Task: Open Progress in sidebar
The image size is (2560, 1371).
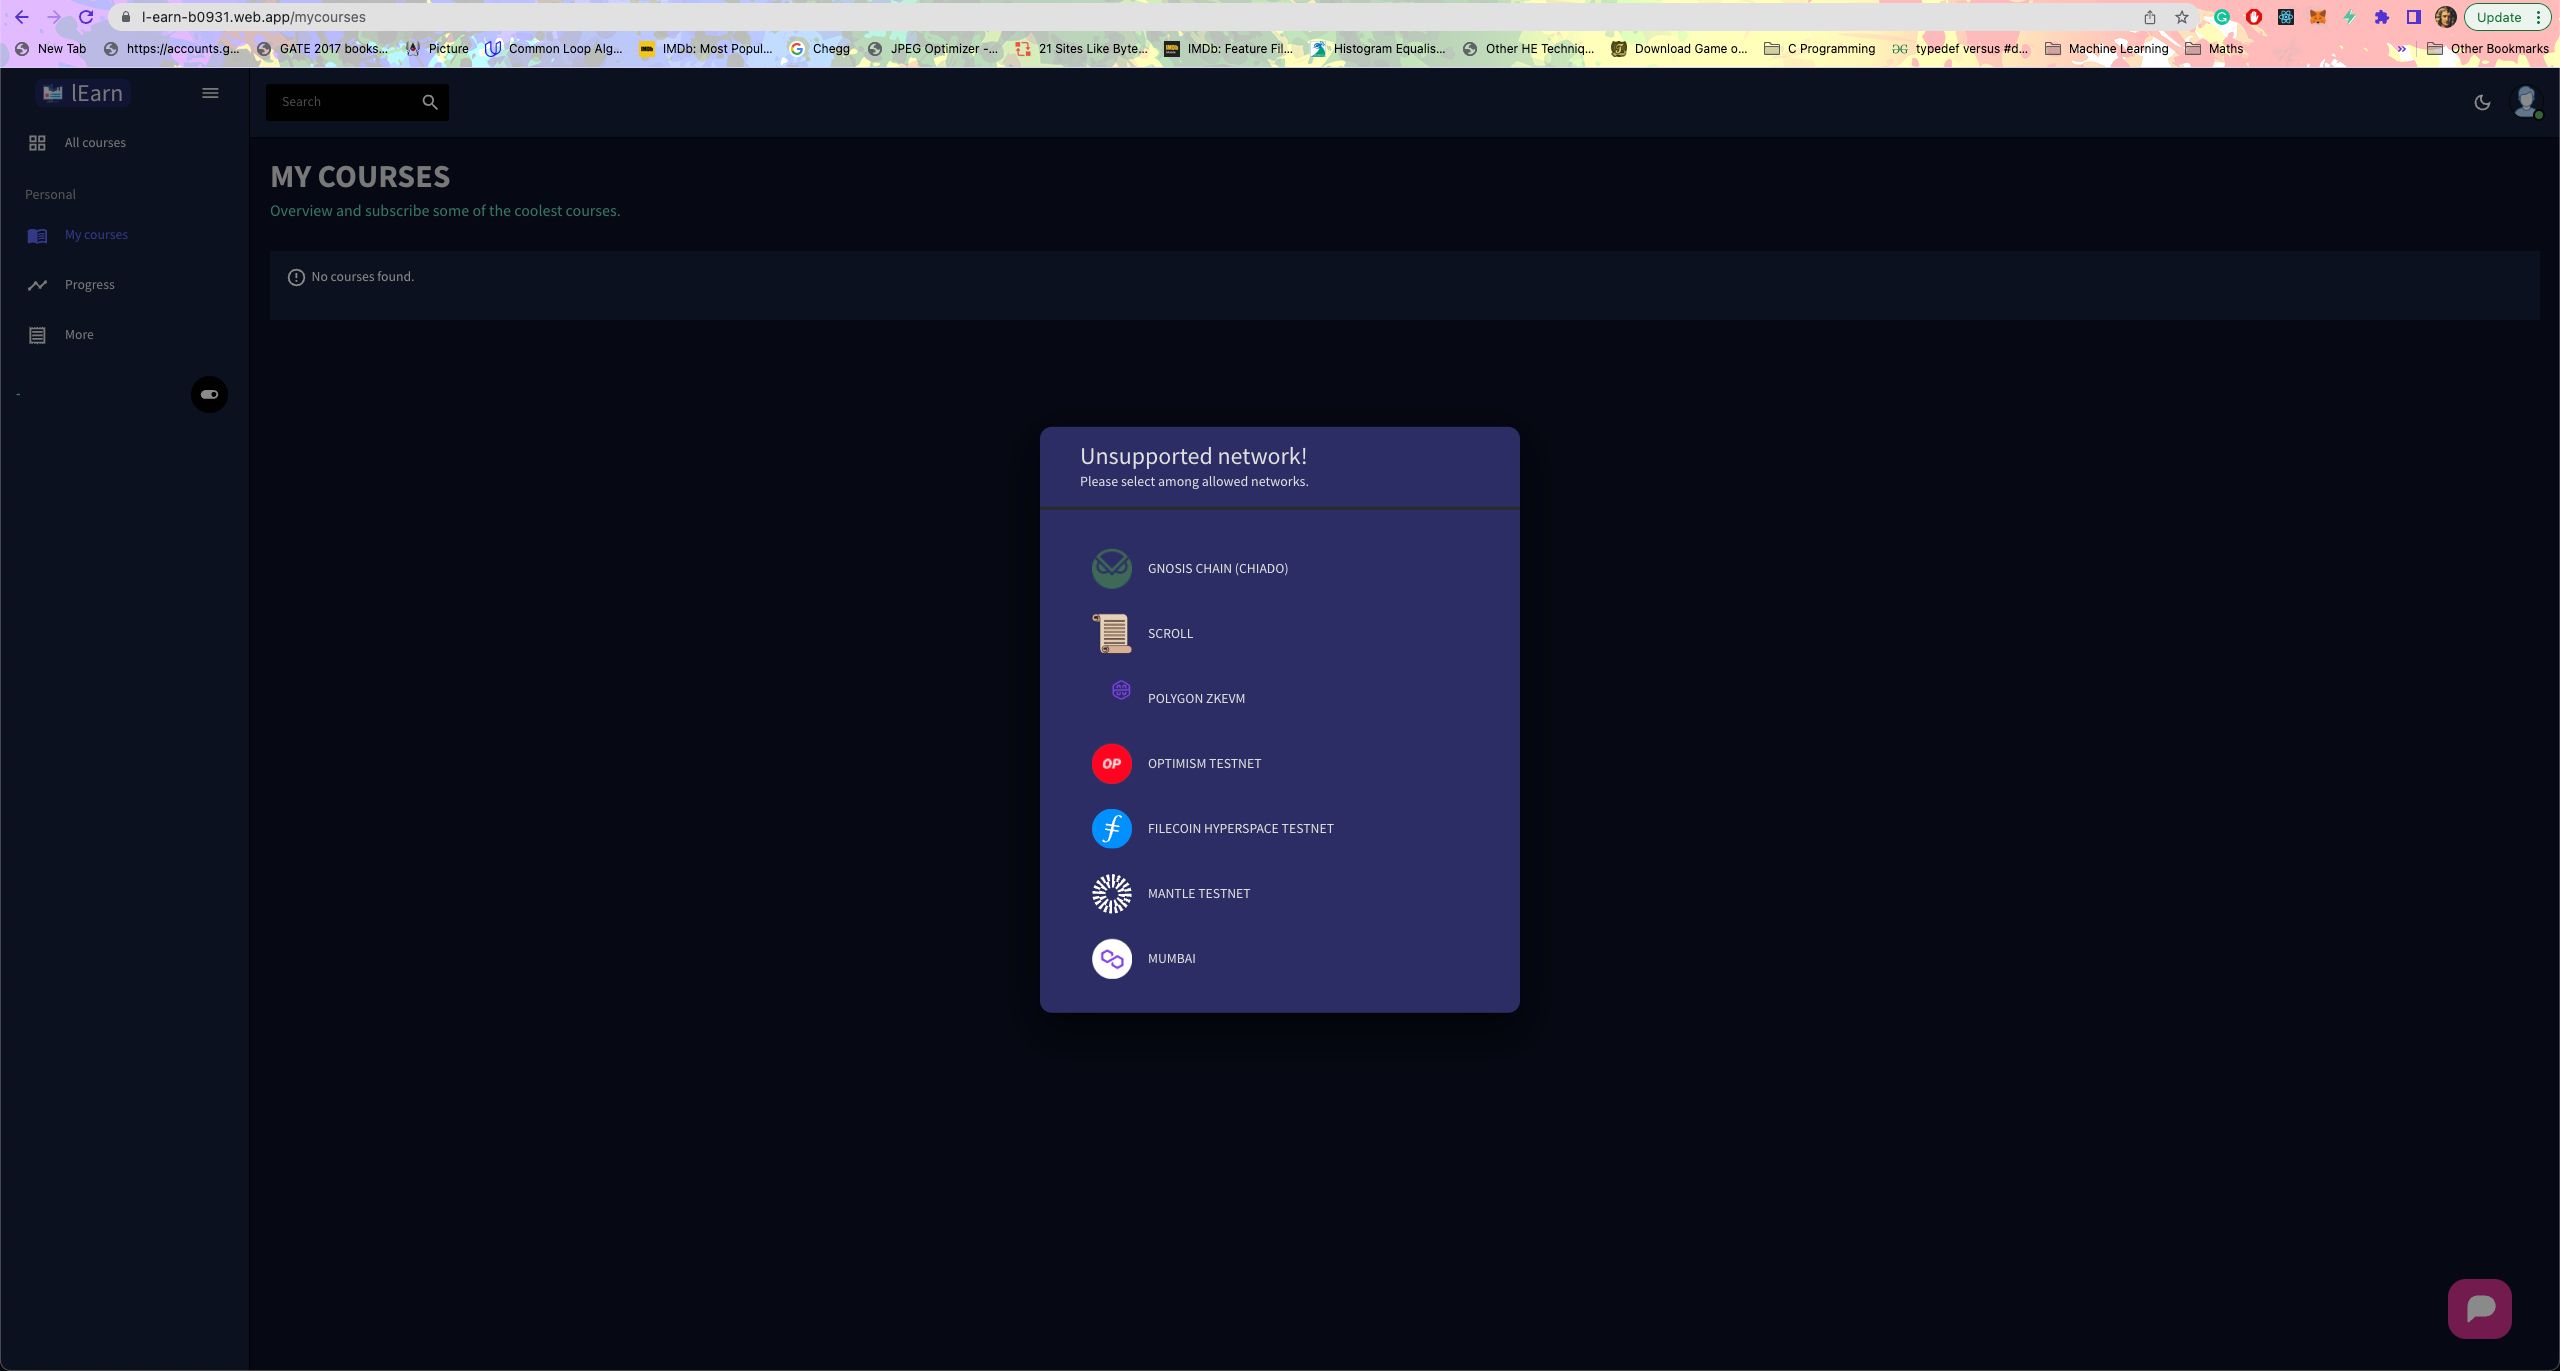Action: 89,285
